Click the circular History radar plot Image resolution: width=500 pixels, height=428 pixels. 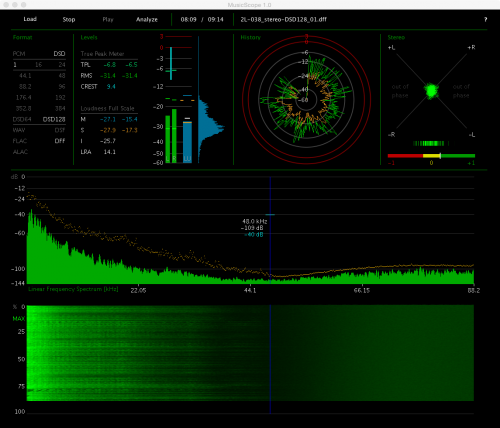click(306, 99)
